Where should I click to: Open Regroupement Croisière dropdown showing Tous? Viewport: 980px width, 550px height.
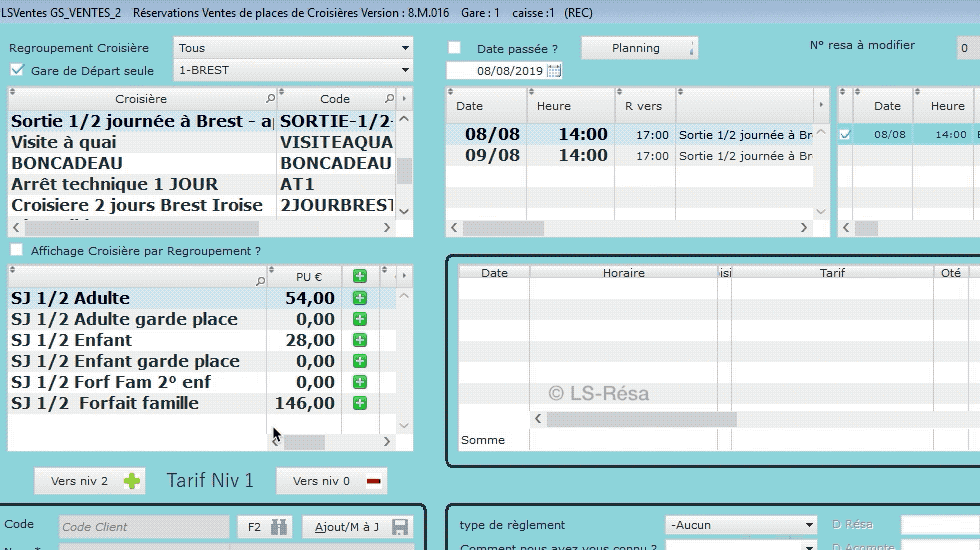(293, 48)
